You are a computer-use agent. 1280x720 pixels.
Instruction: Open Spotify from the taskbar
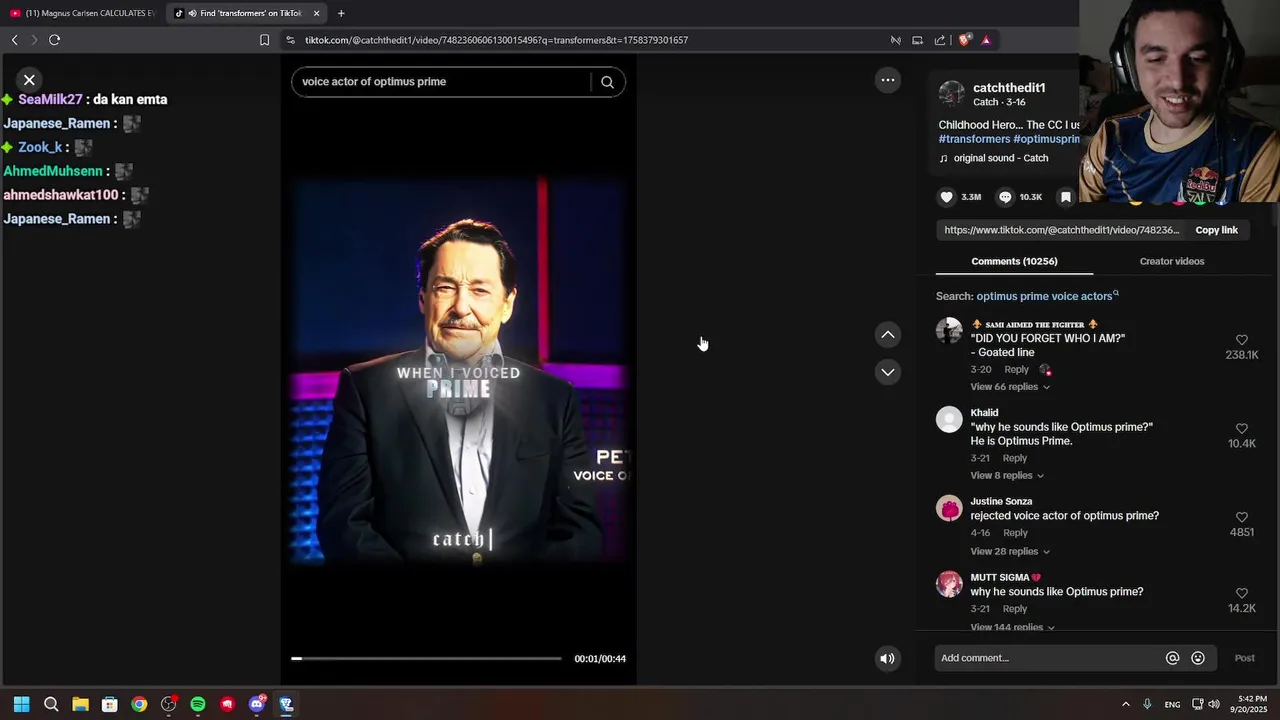pos(198,704)
